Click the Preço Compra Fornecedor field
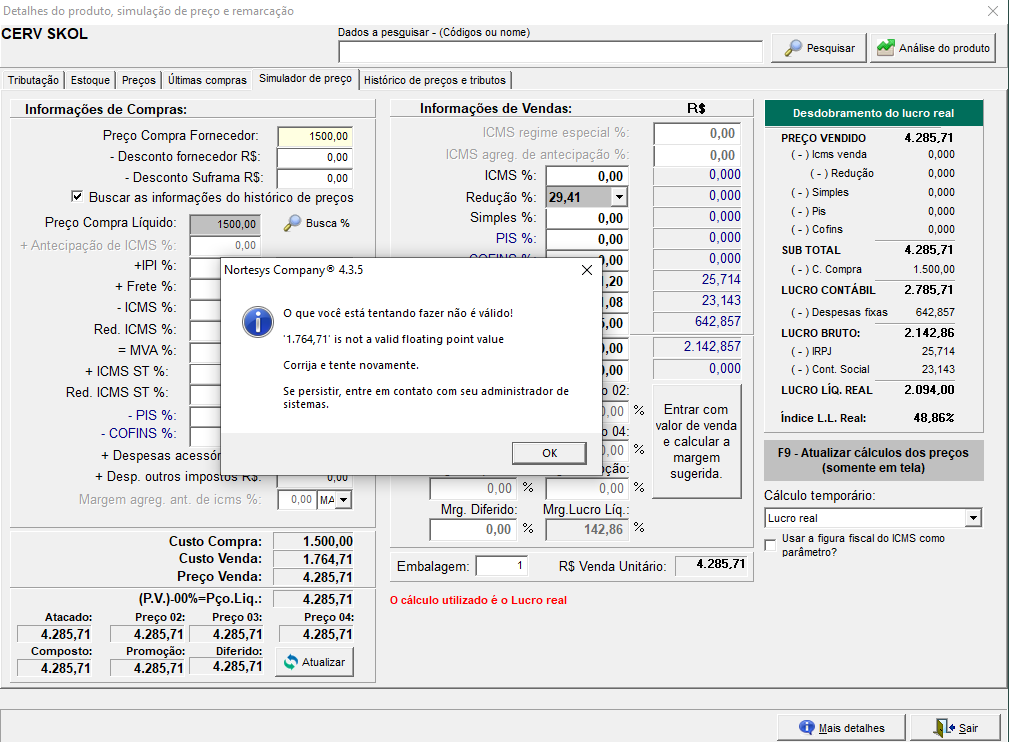Screen dimensions: 1009x742 [314, 136]
